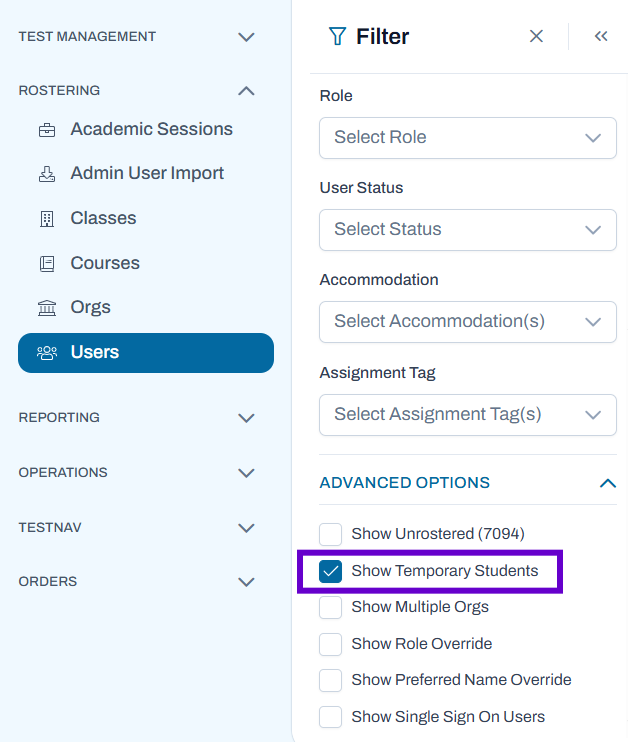Expand the Test Management section
Viewport: 628px width, 742px height.
tap(246, 37)
